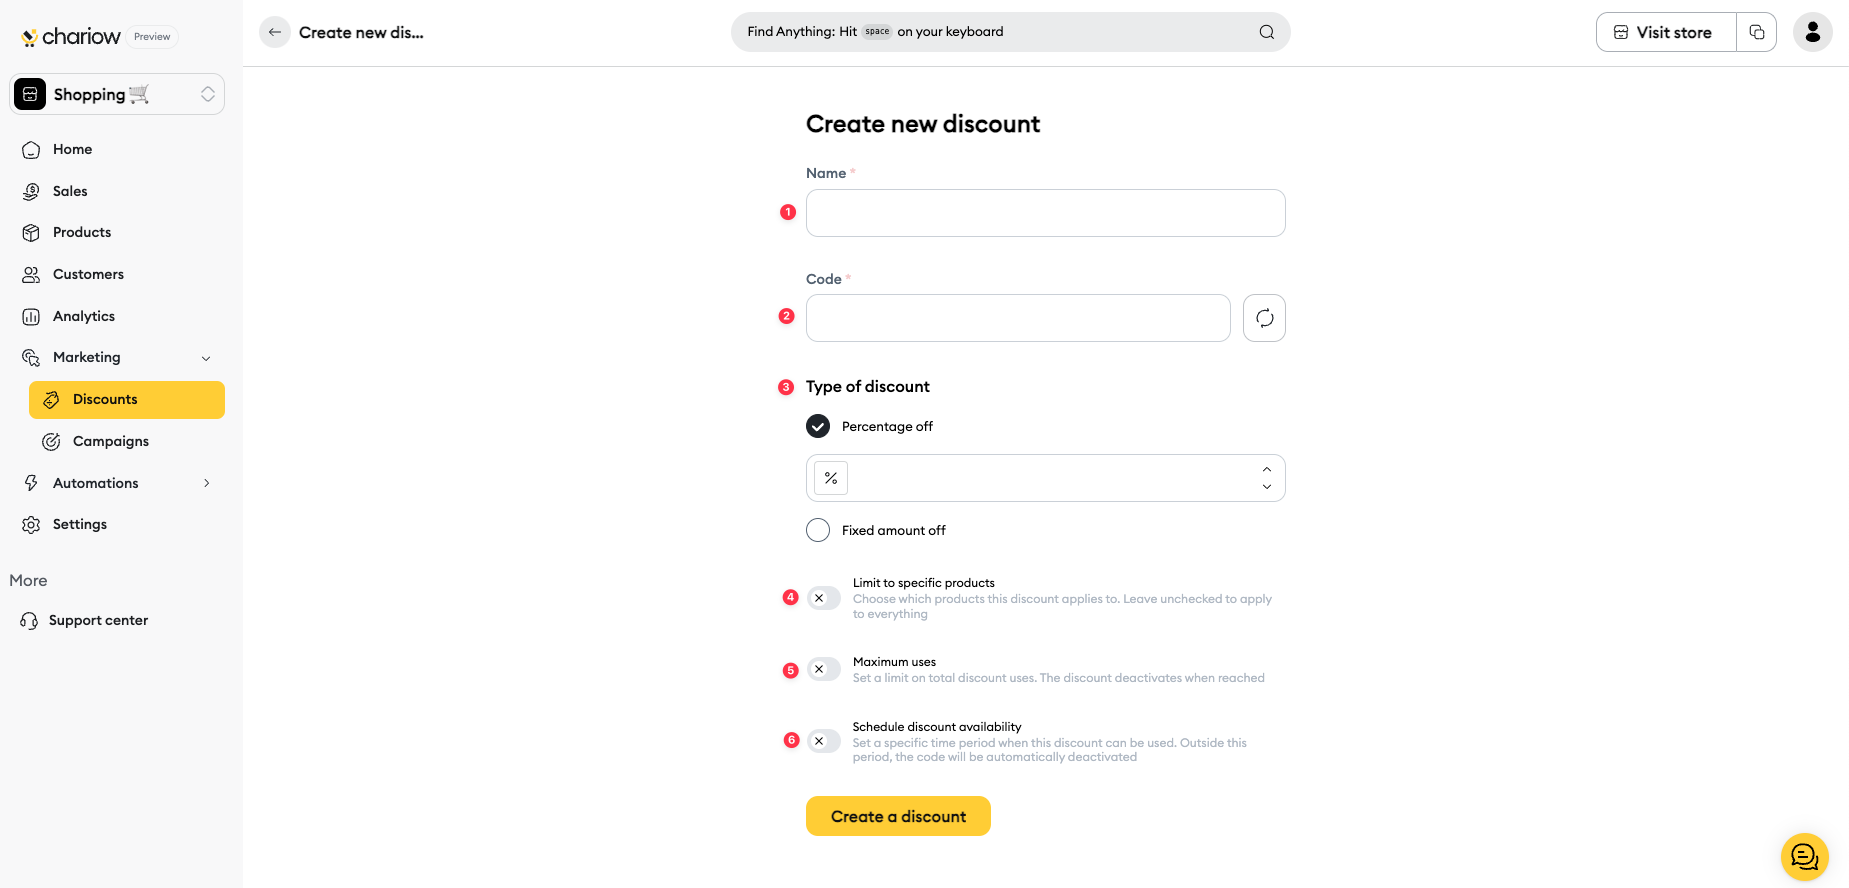
Task: Click the Create a discount button
Action: (898, 816)
